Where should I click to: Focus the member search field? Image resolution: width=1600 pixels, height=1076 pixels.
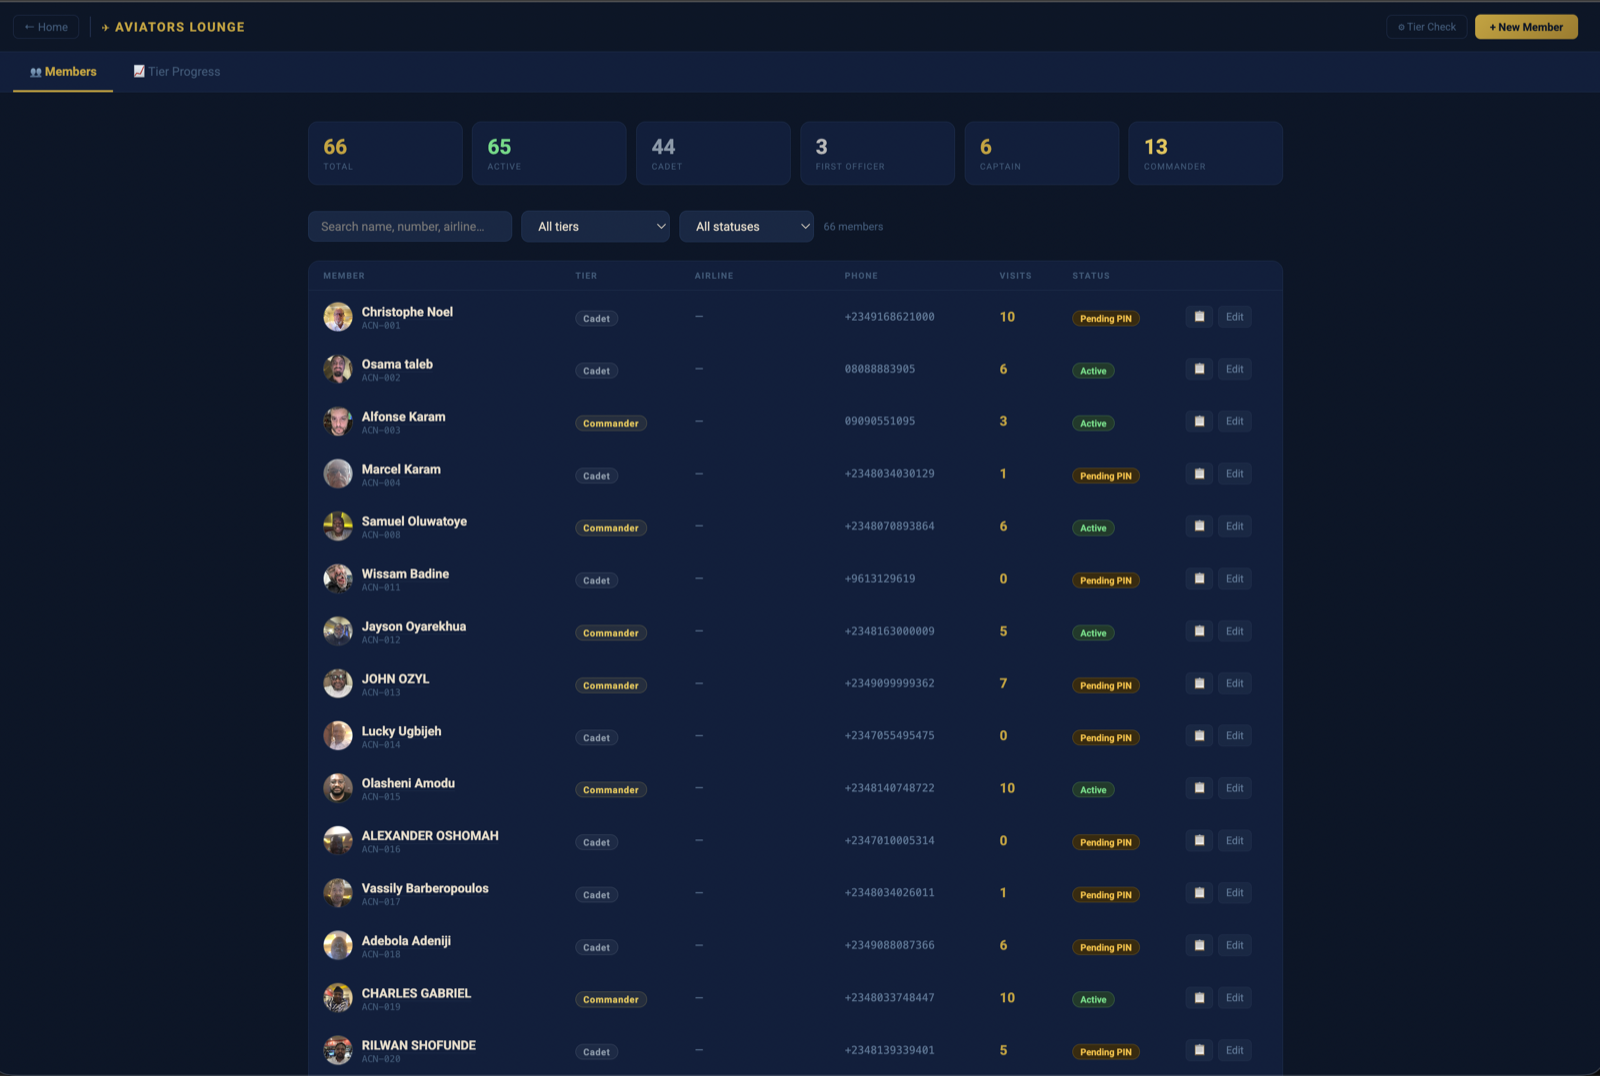click(x=410, y=226)
